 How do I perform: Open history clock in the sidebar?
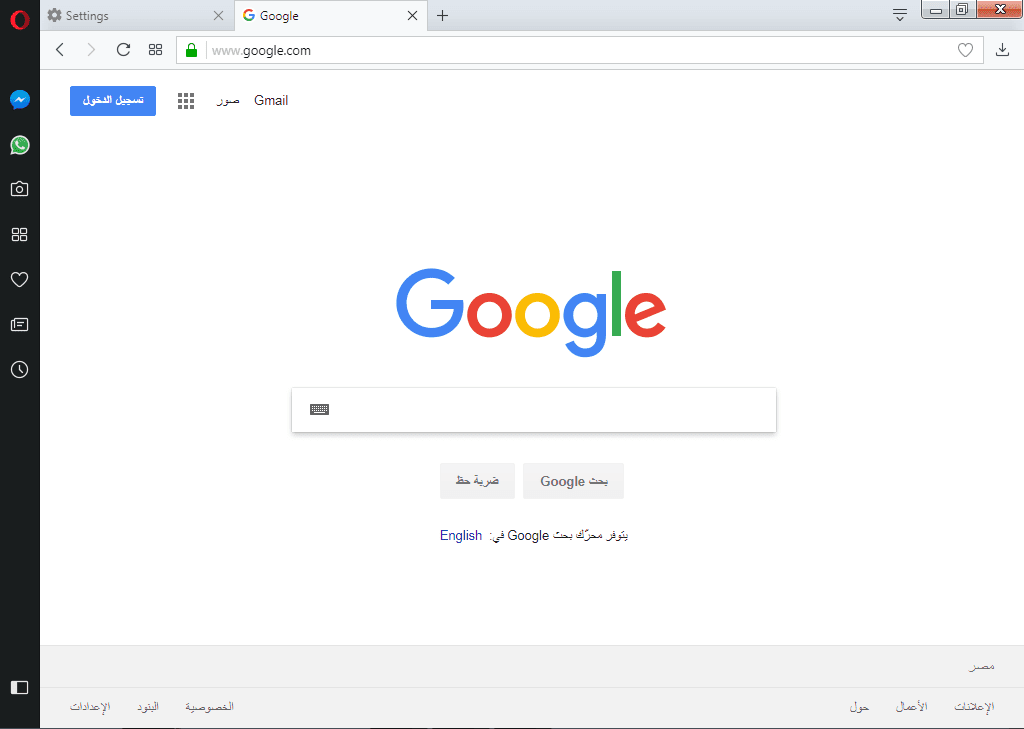click(x=20, y=370)
